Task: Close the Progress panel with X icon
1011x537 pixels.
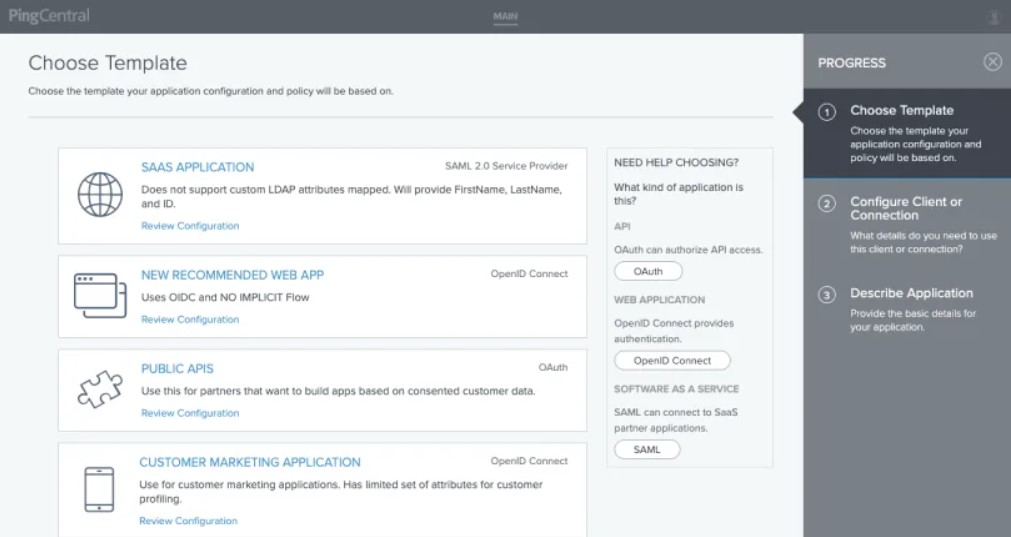Action: click(x=992, y=62)
